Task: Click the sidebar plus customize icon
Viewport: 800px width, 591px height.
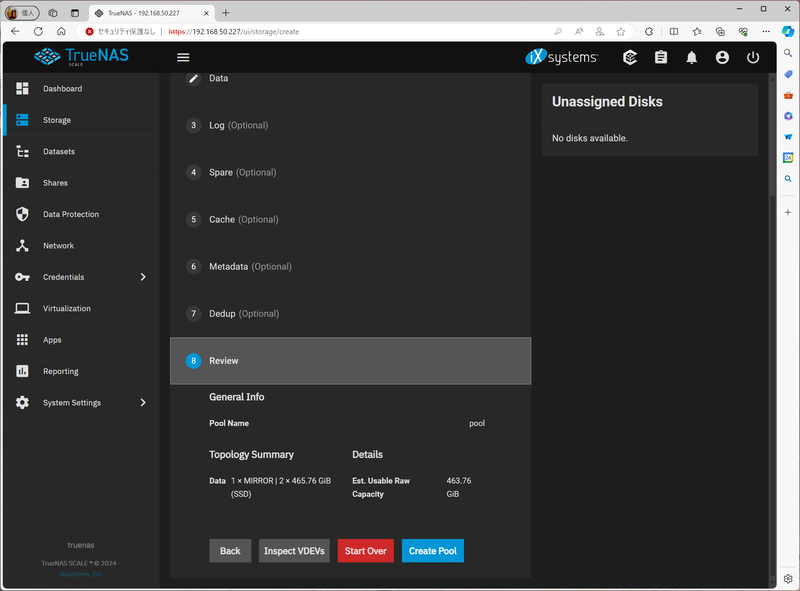Action: (788, 212)
